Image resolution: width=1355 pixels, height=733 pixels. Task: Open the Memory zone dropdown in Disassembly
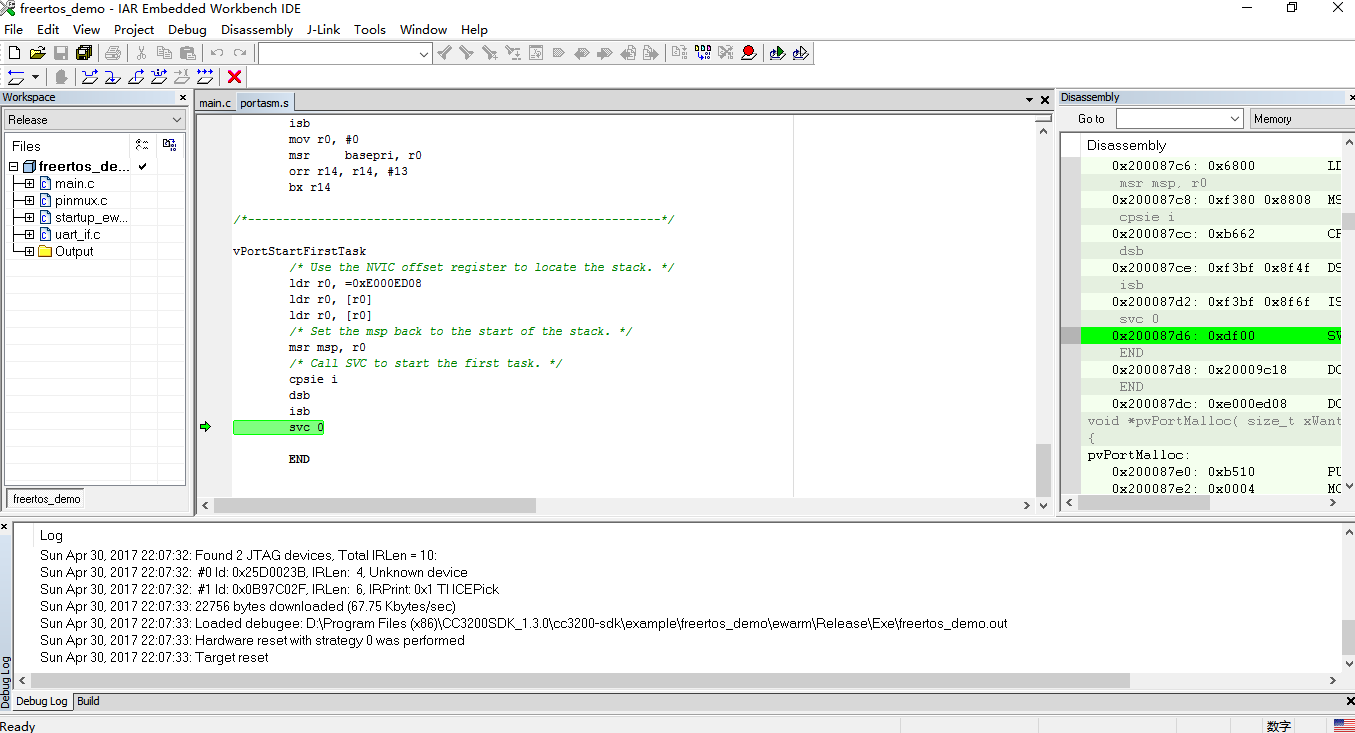pos(1302,119)
